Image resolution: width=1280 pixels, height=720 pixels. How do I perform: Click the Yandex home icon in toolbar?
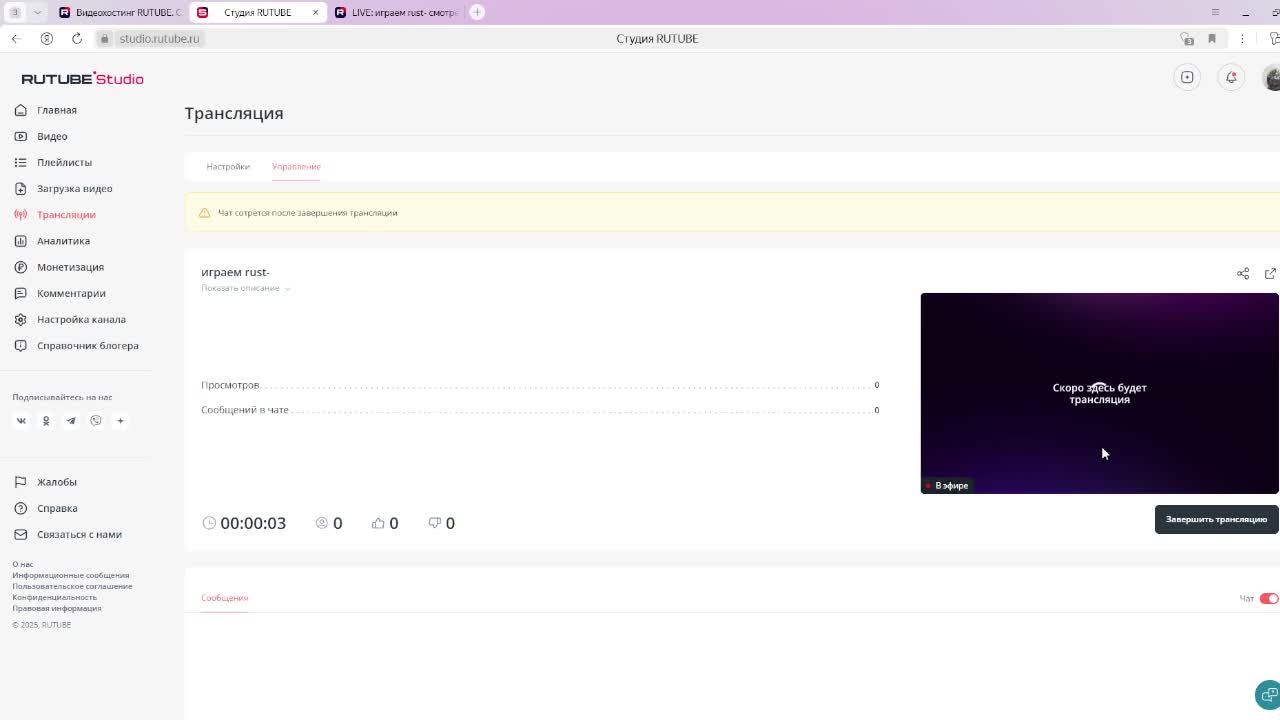point(47,38)
